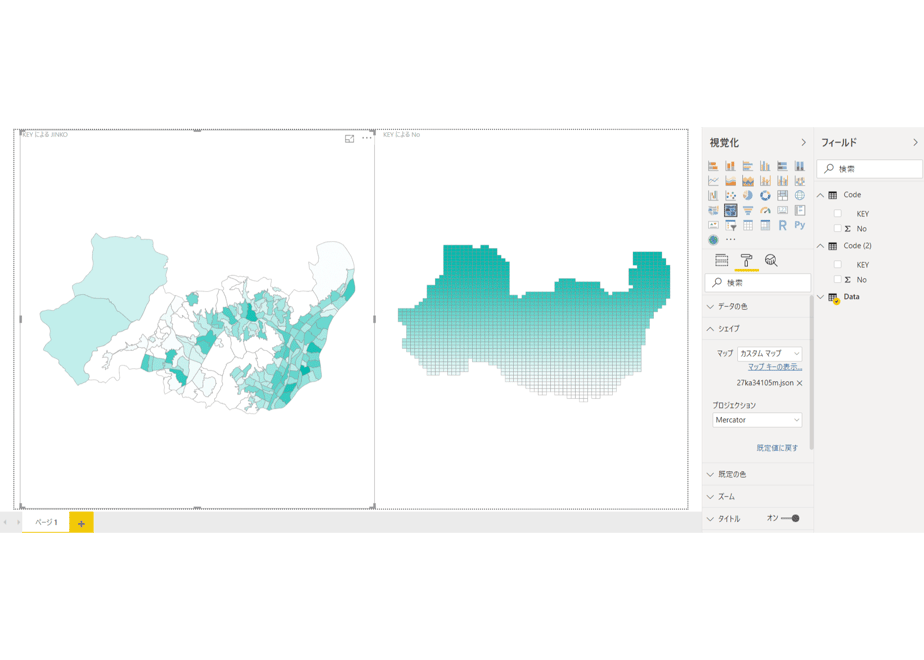
Task: Switch to the Analytics tab
Action: pyautogui.click(x=771, y=260)
